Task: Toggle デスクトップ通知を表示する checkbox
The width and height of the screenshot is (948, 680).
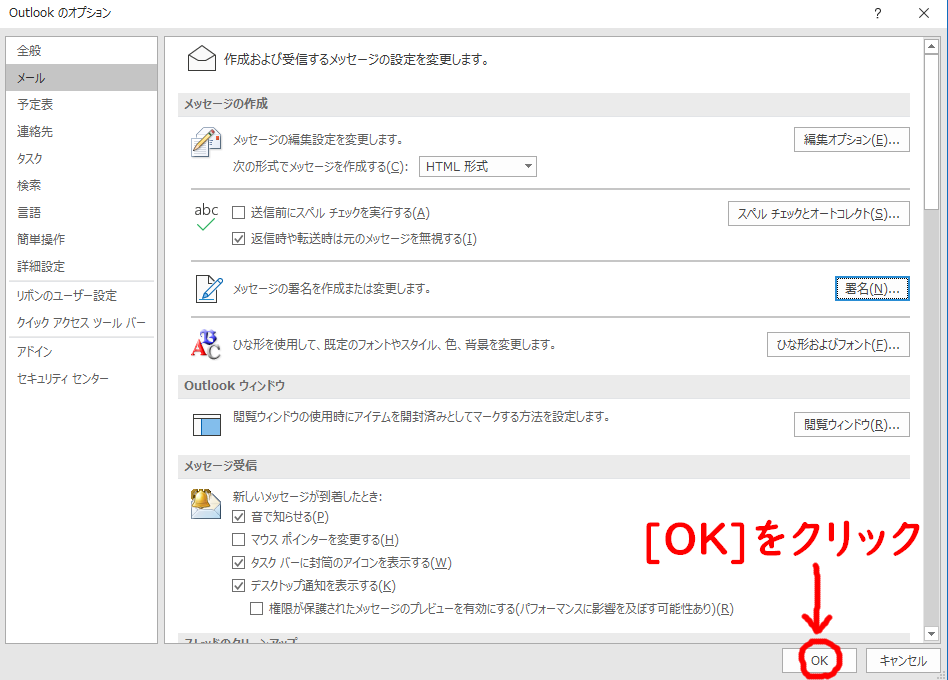Action: coord(239,586)
